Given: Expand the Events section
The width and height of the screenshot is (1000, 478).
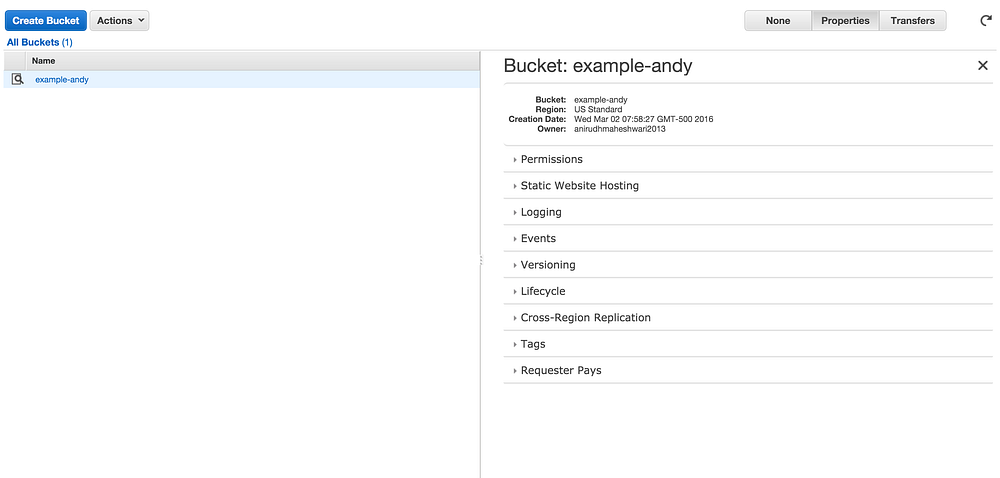Looking at the screenshot, I should tap(748, 238).
